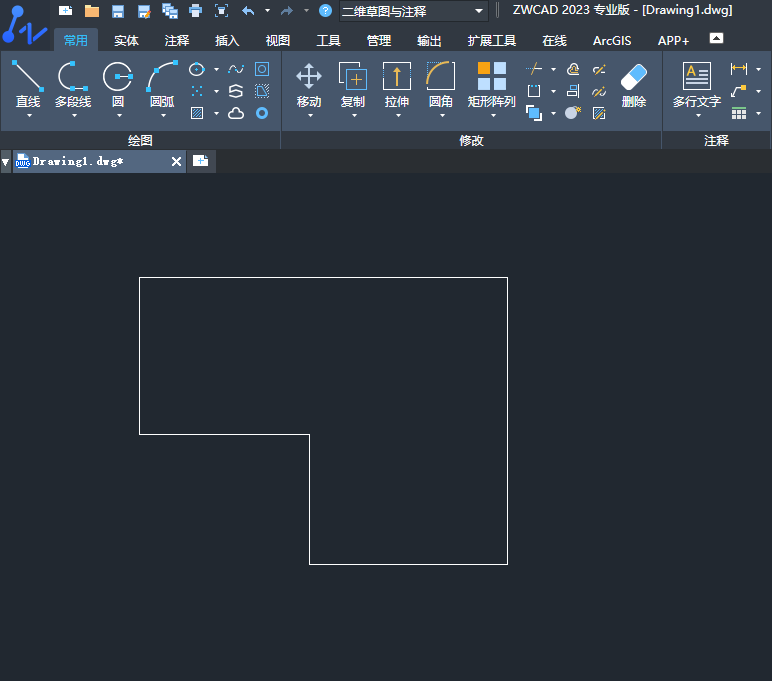
Task: Collapse the ribbon with the up-arrow button
Action: pos(716,38)
